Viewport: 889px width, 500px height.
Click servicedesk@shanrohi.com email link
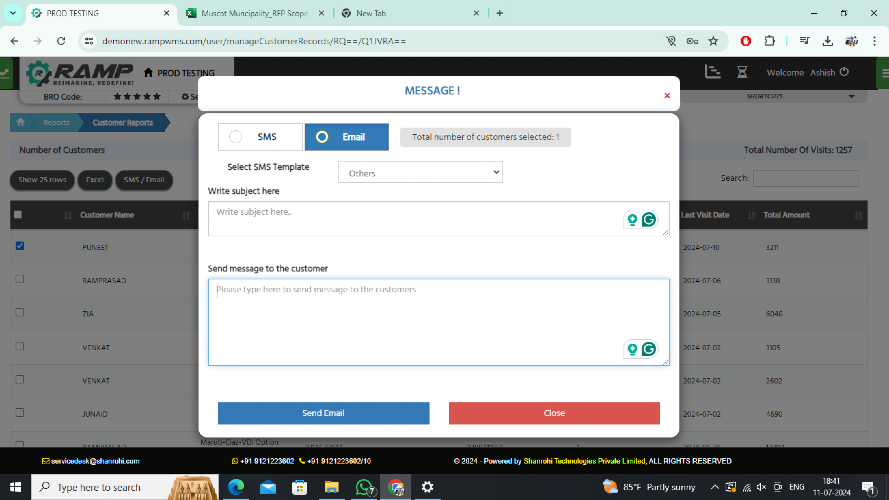[x=91, y=461]
